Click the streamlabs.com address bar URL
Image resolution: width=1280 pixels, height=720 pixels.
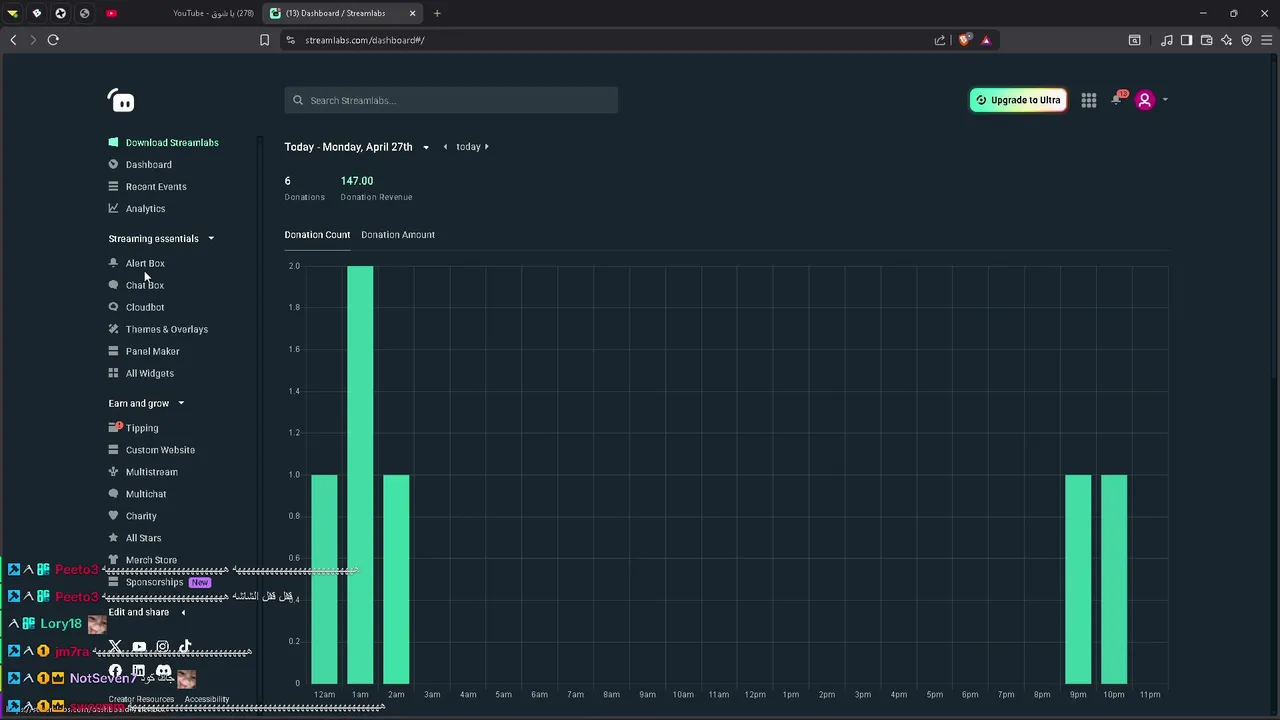pos(365,40)
